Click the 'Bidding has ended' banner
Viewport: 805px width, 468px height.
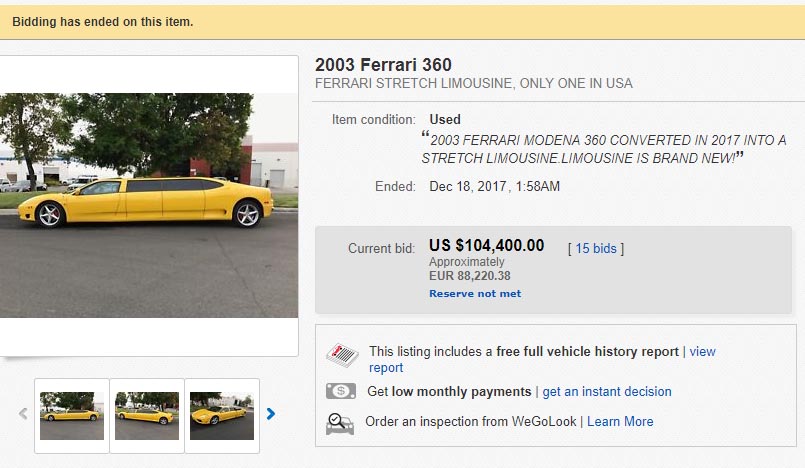tap(103, 21)
